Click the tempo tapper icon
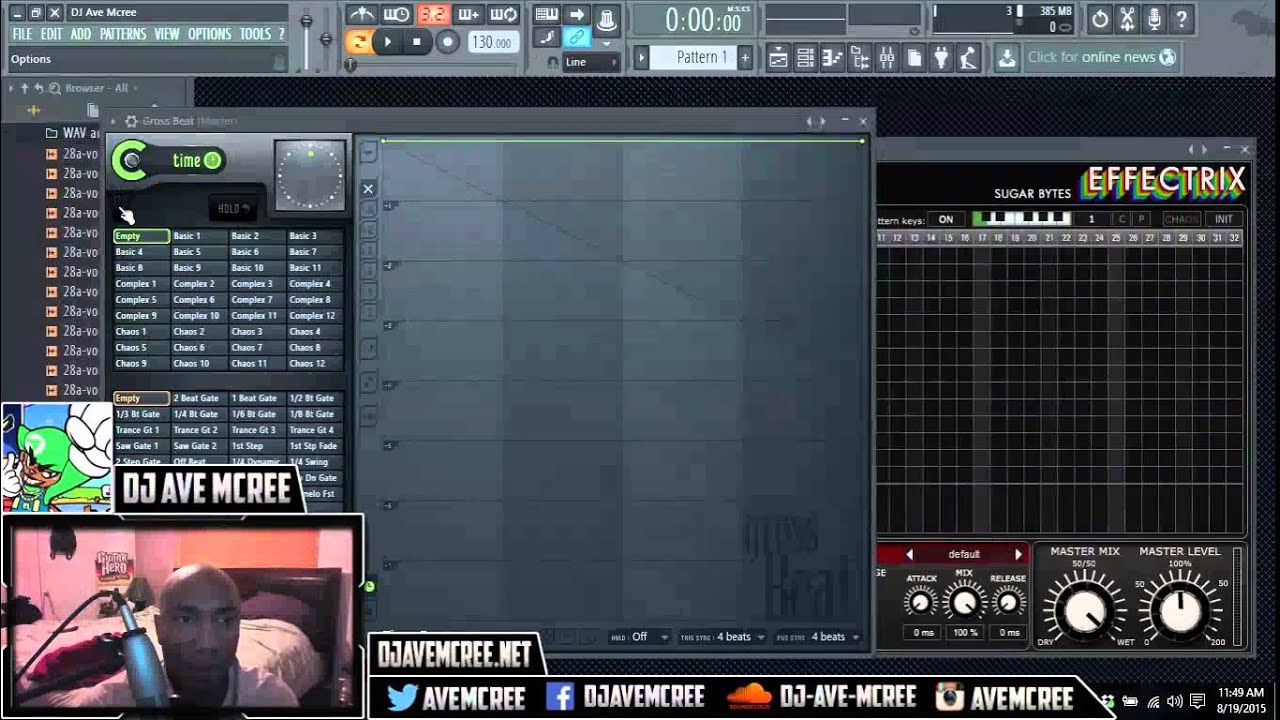1280x720 pixels. tap(967, 59)
